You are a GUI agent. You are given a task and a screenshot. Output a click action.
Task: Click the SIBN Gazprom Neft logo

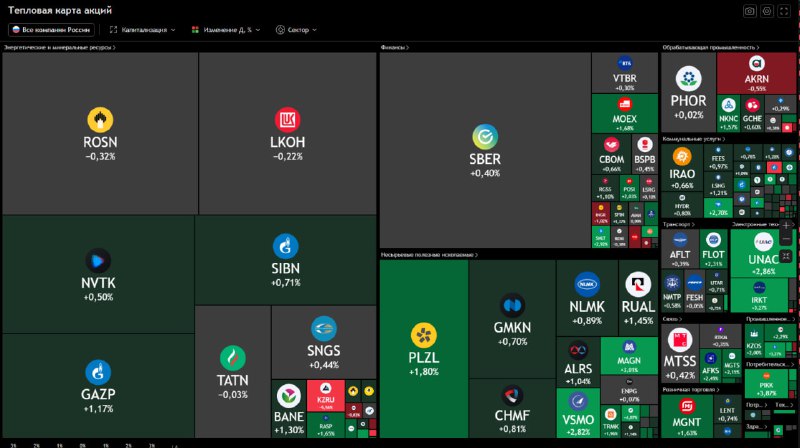coord(286,246)
